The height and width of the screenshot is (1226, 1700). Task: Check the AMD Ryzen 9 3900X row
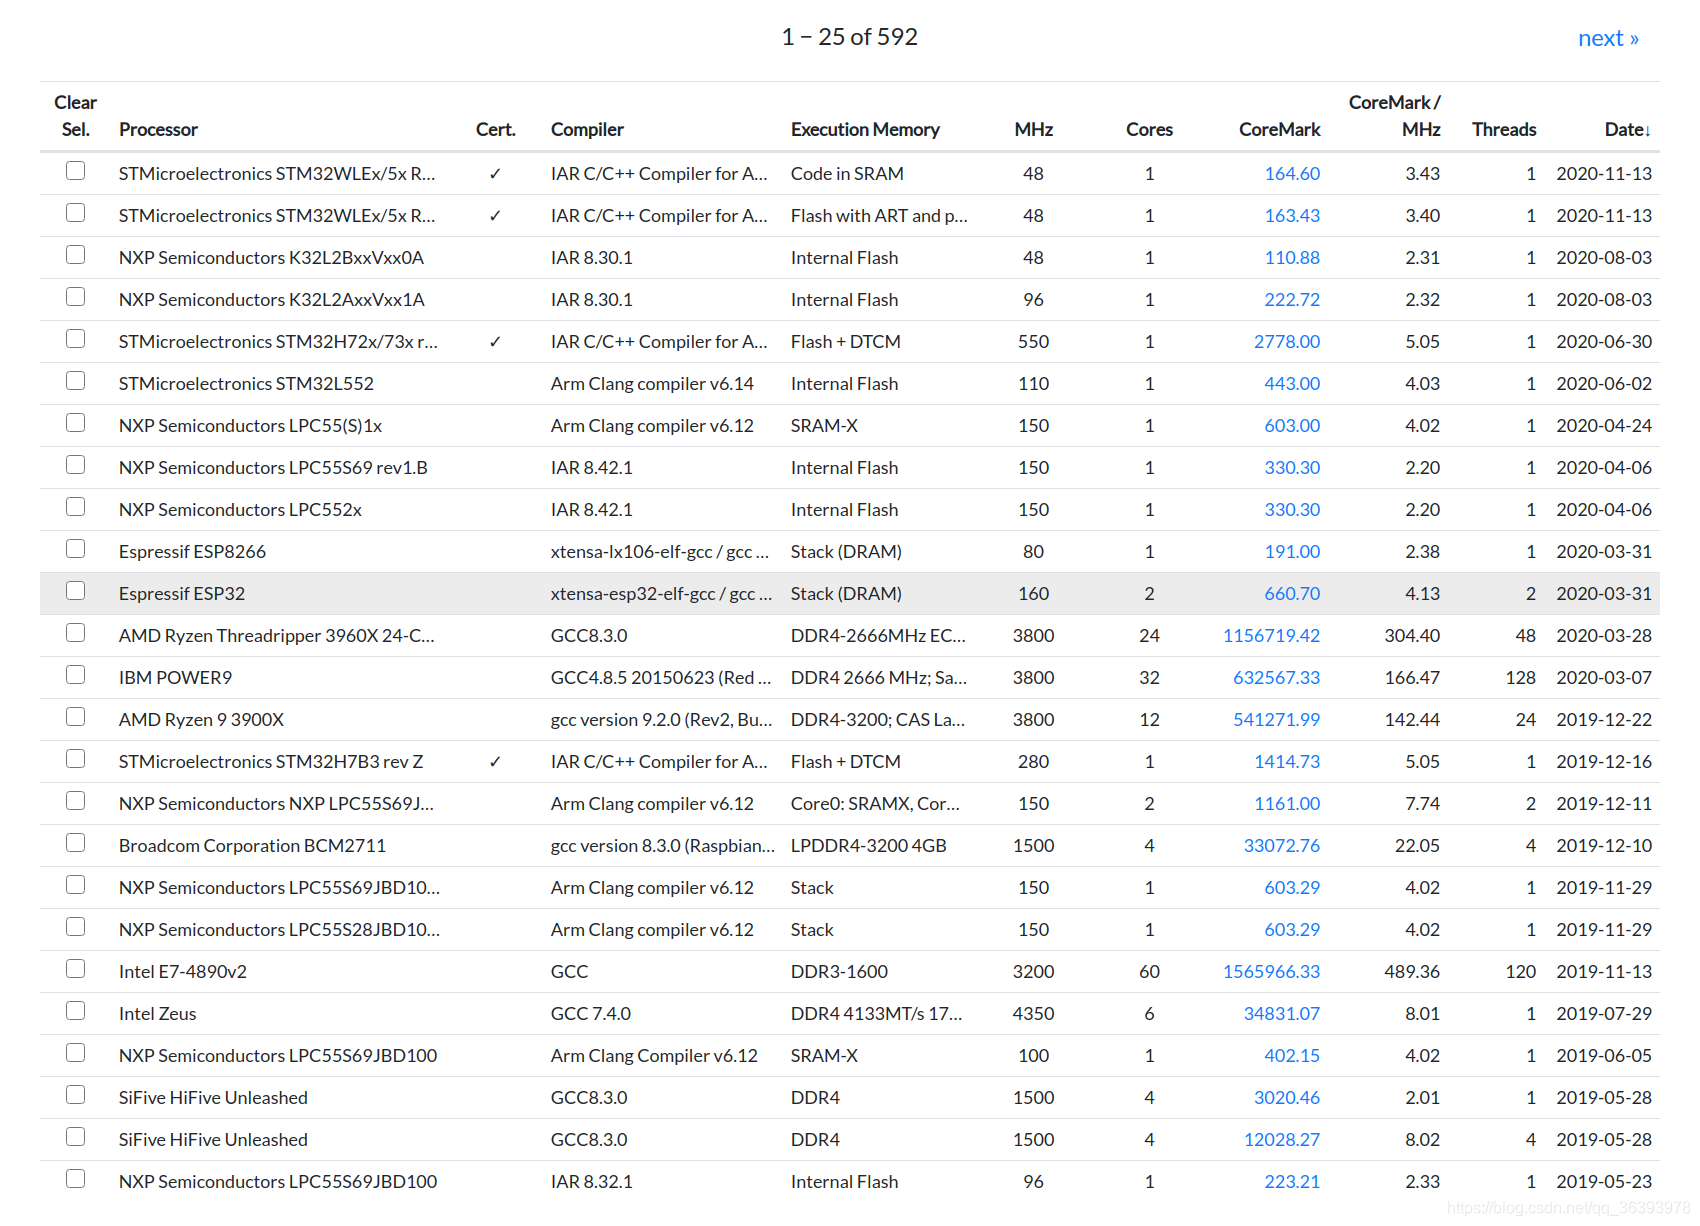pyautogui.click(x=75, y=717)
